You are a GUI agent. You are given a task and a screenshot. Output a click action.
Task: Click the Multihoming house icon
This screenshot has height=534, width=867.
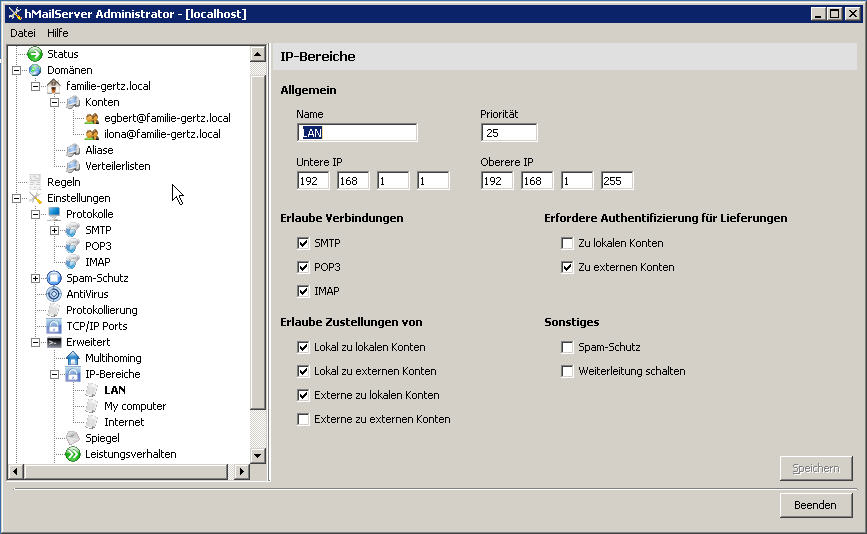[72, 358]
